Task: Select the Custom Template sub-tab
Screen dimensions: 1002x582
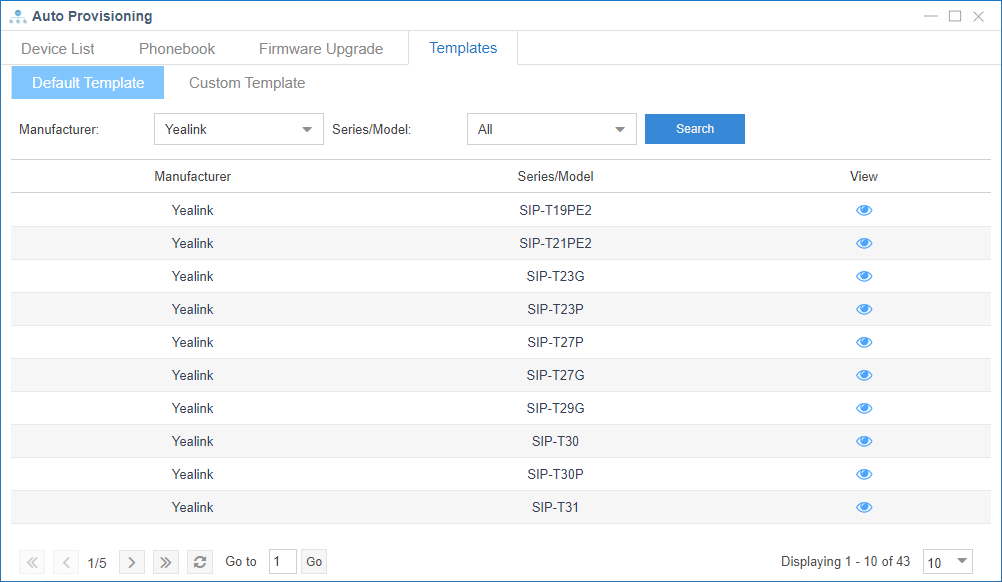Action: 247,83
